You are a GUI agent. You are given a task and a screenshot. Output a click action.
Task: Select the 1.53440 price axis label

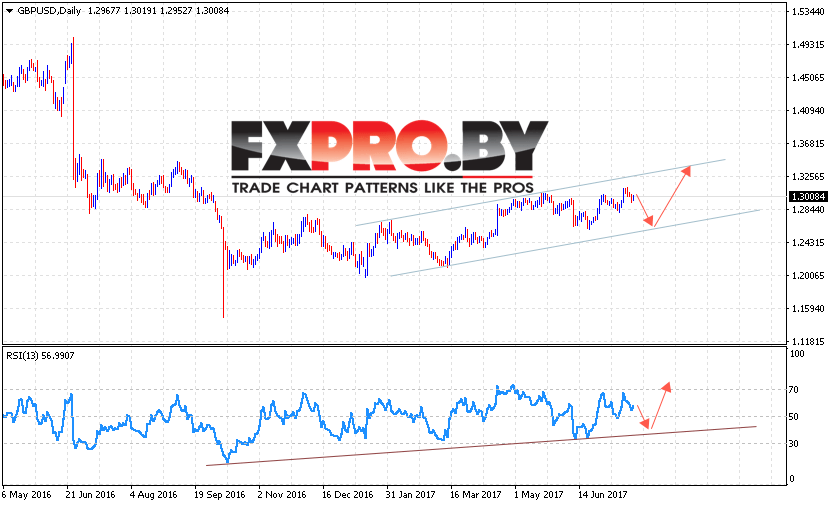(x=808, y=12)
